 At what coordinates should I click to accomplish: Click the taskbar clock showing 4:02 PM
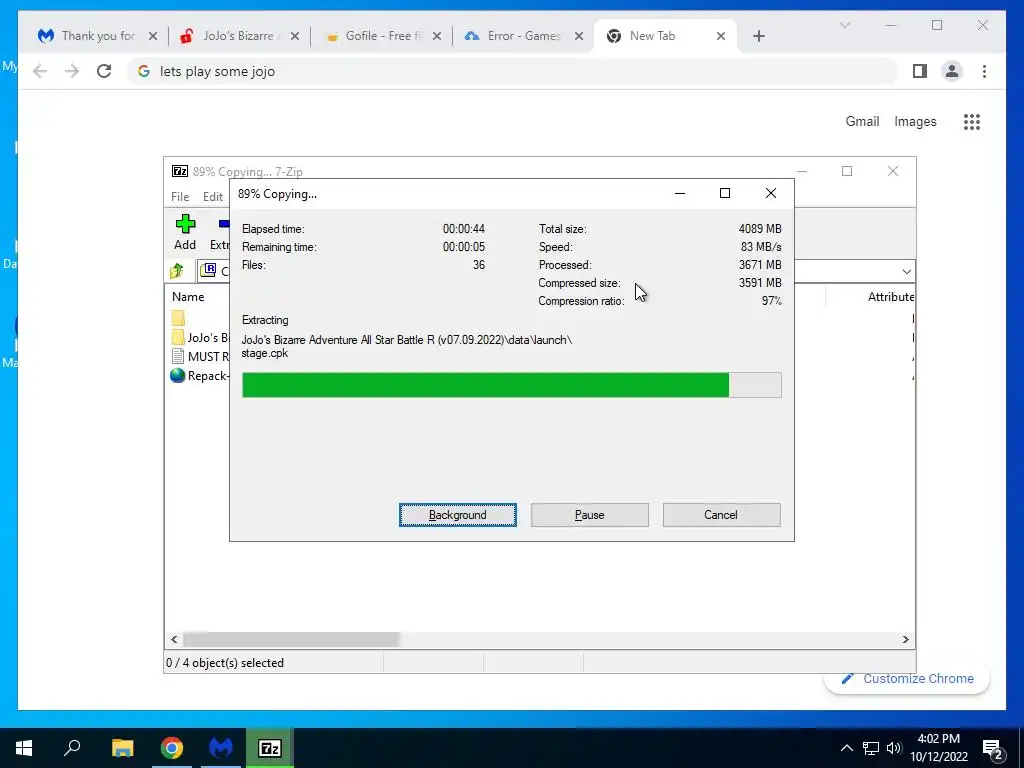(x=938, y=748)
